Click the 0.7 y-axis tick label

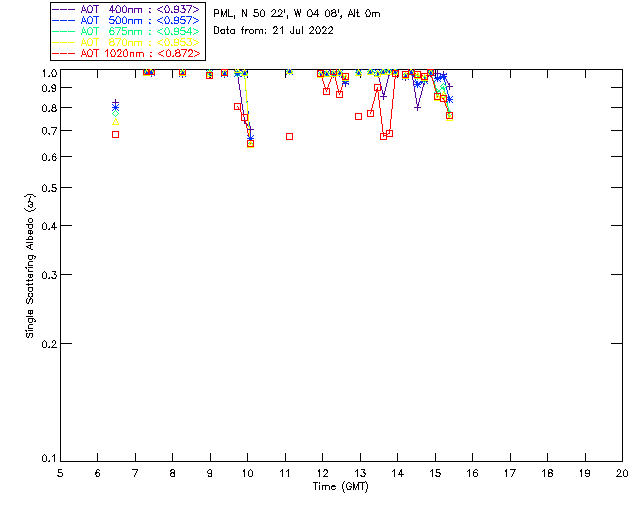click(49, 131)
